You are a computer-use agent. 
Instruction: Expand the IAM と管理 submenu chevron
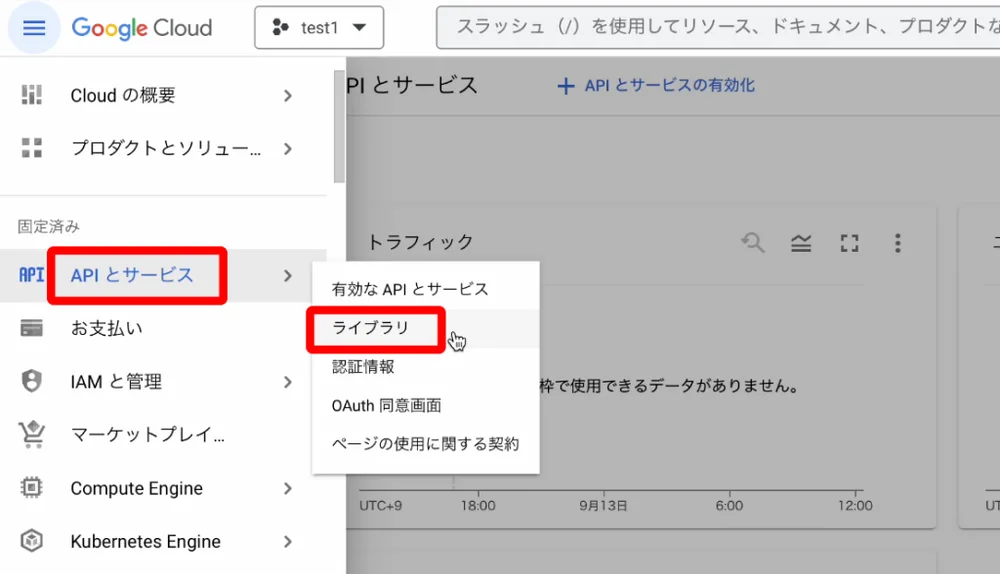pyautogui.click(x=288, y=382)
